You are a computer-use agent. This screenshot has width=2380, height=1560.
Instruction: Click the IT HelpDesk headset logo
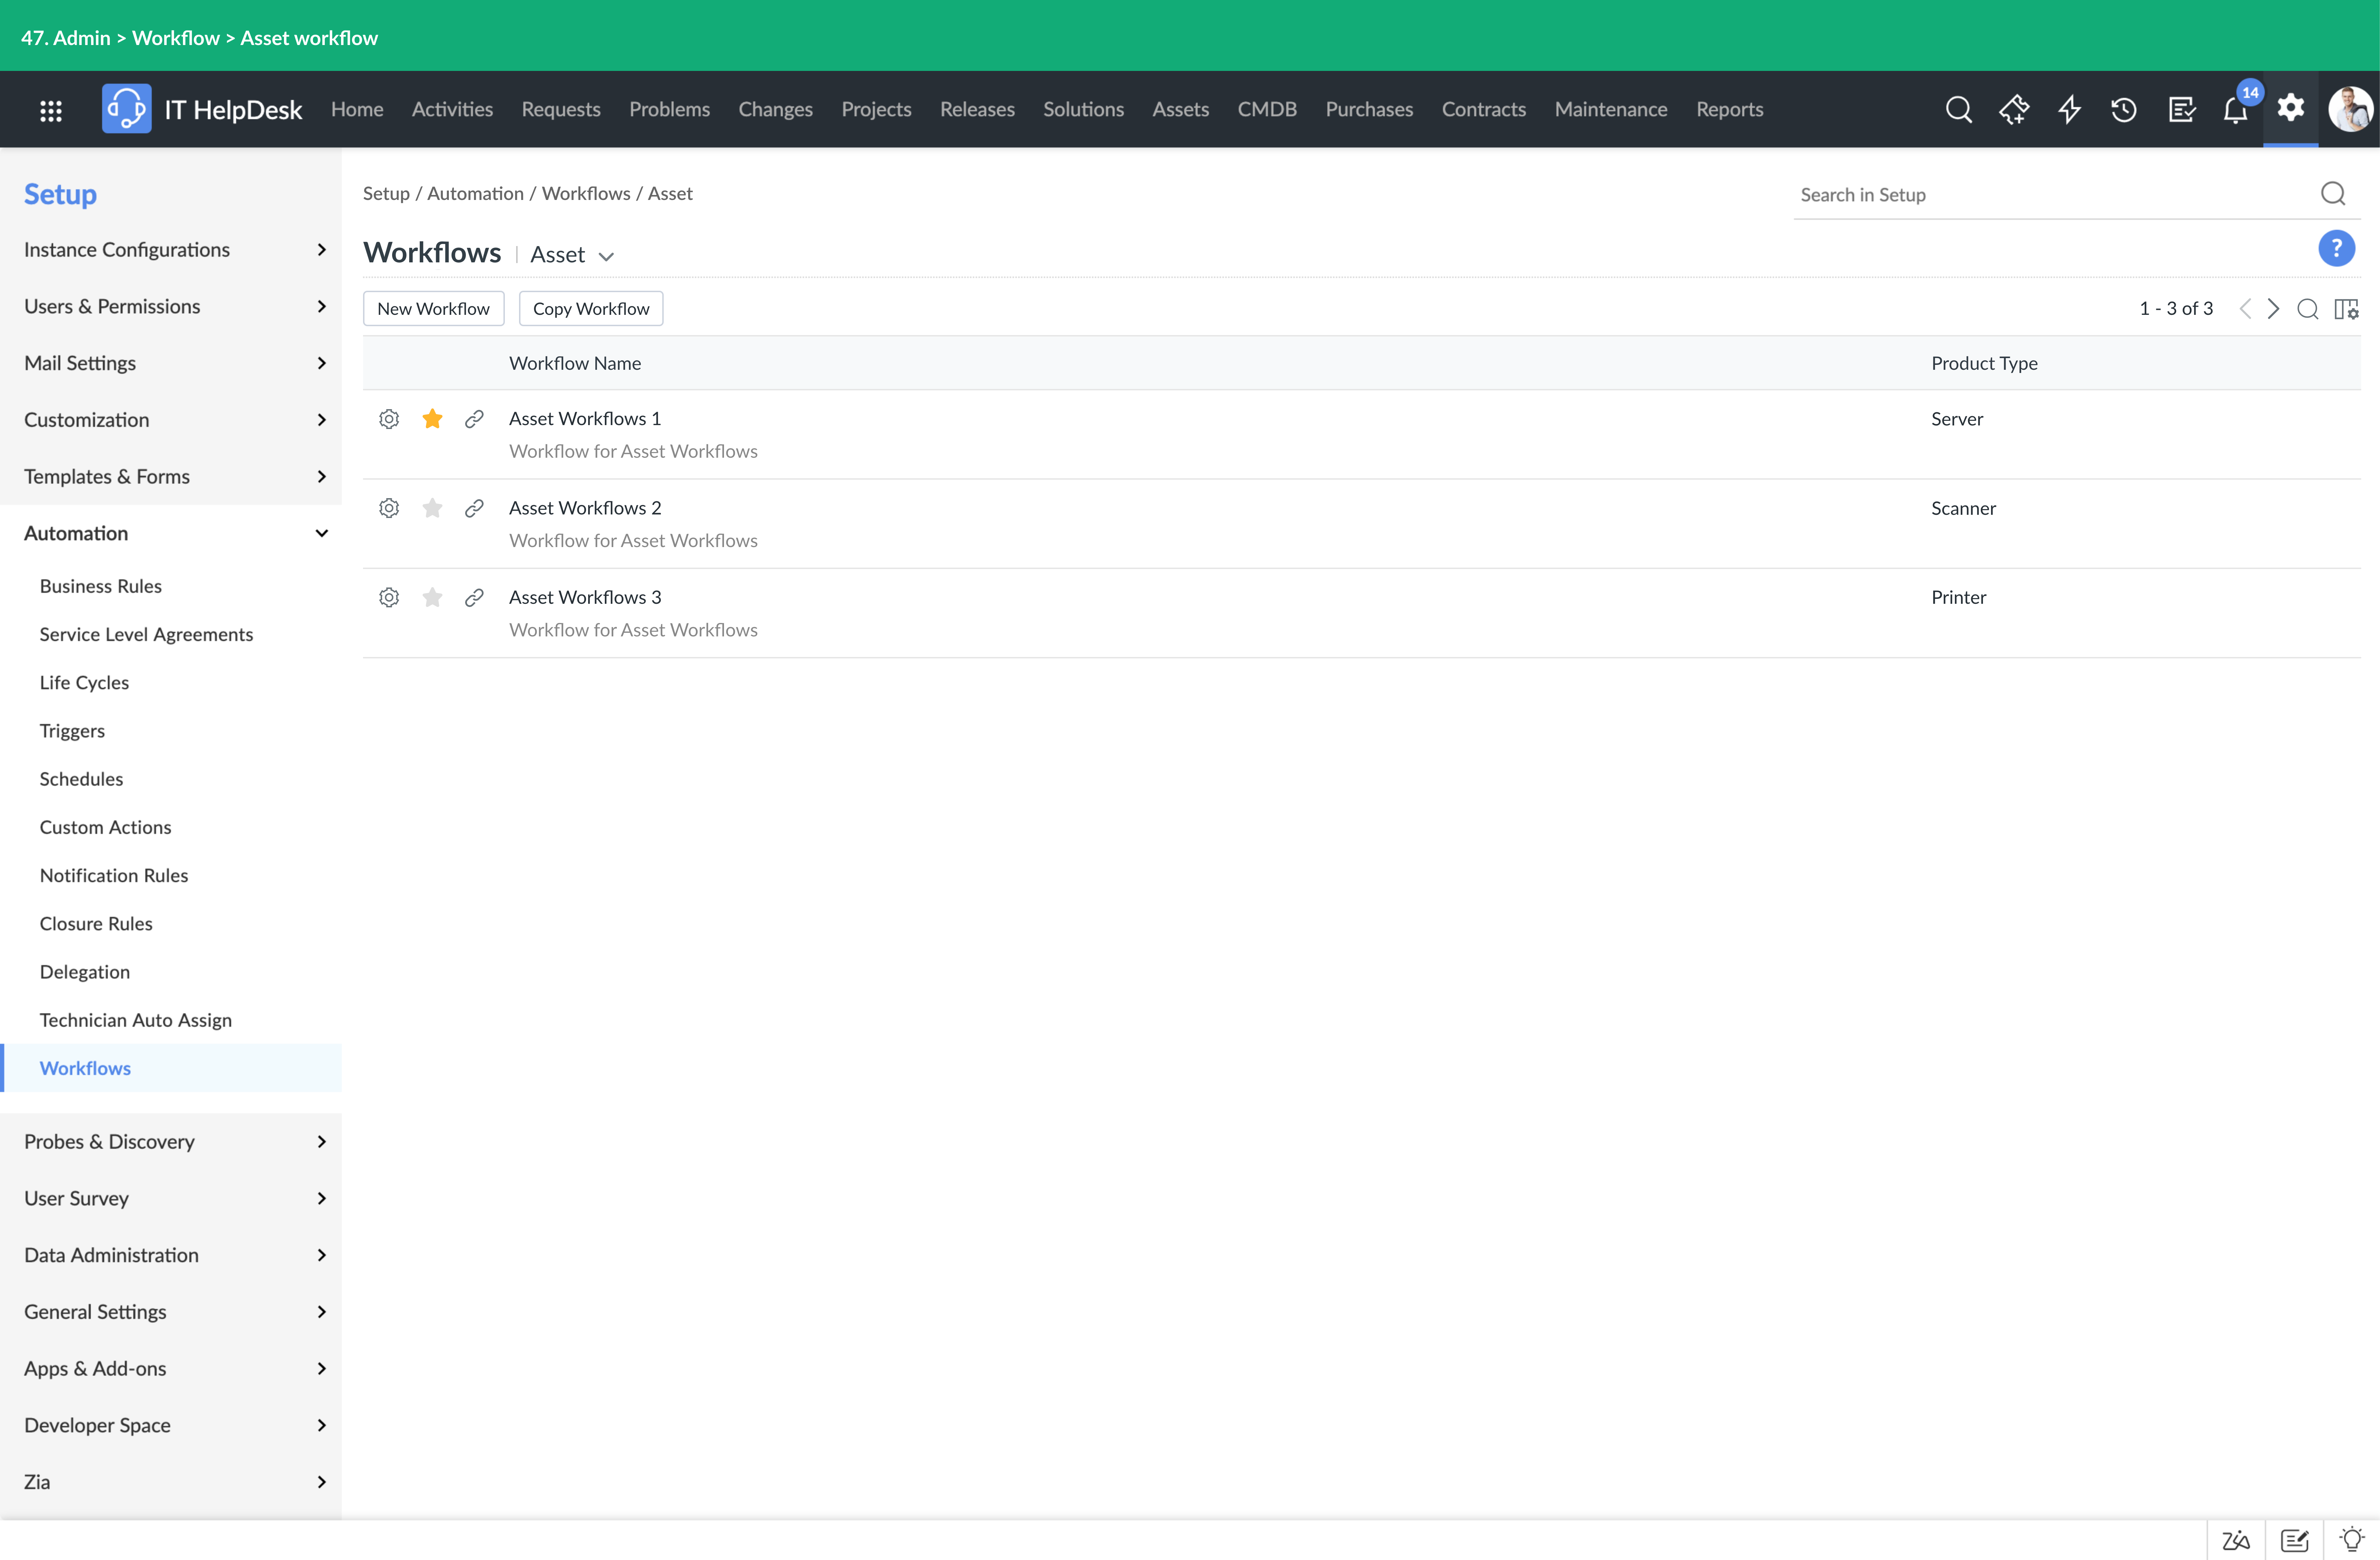[x=127, y=109]
